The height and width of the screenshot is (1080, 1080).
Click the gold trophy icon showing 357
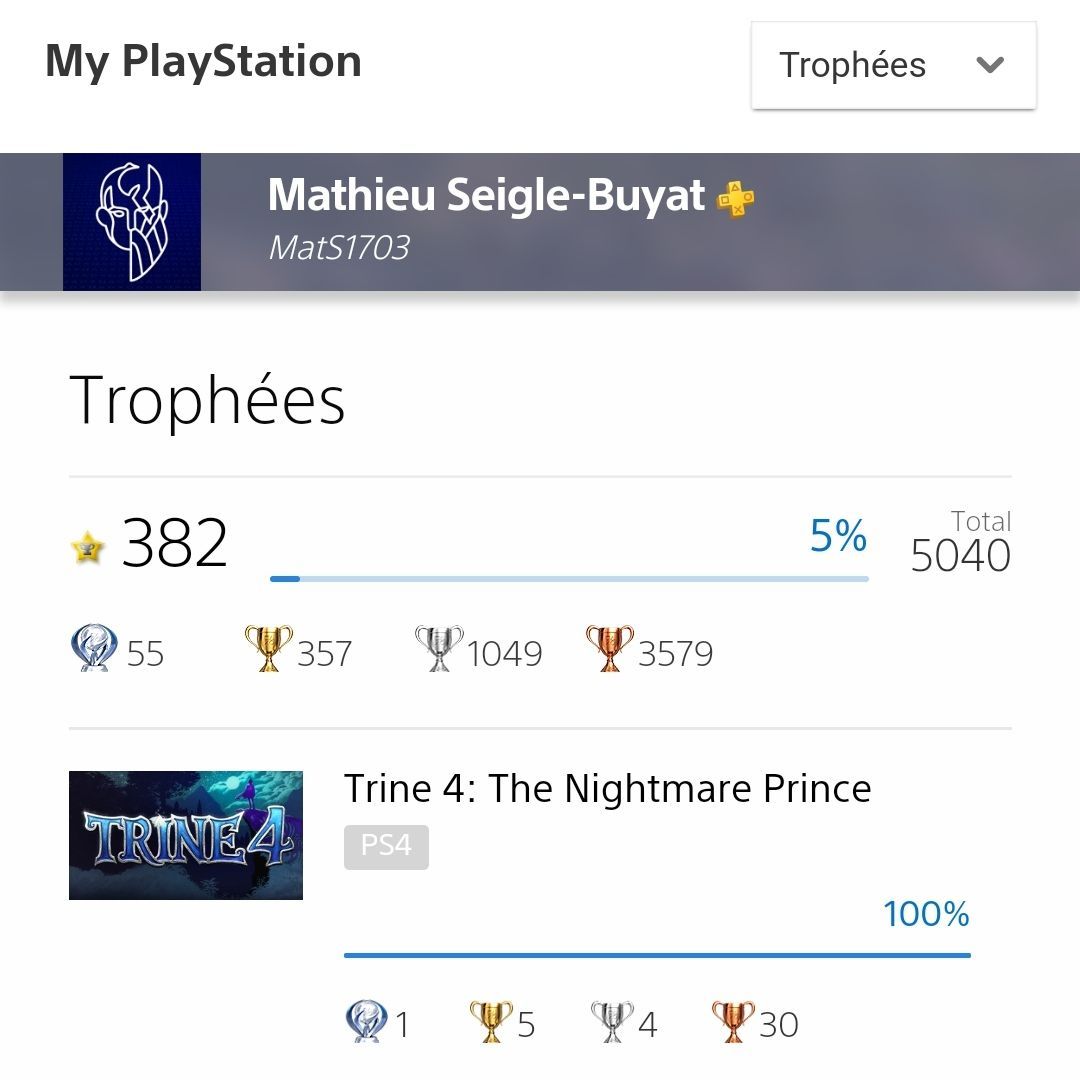(269, 647)
